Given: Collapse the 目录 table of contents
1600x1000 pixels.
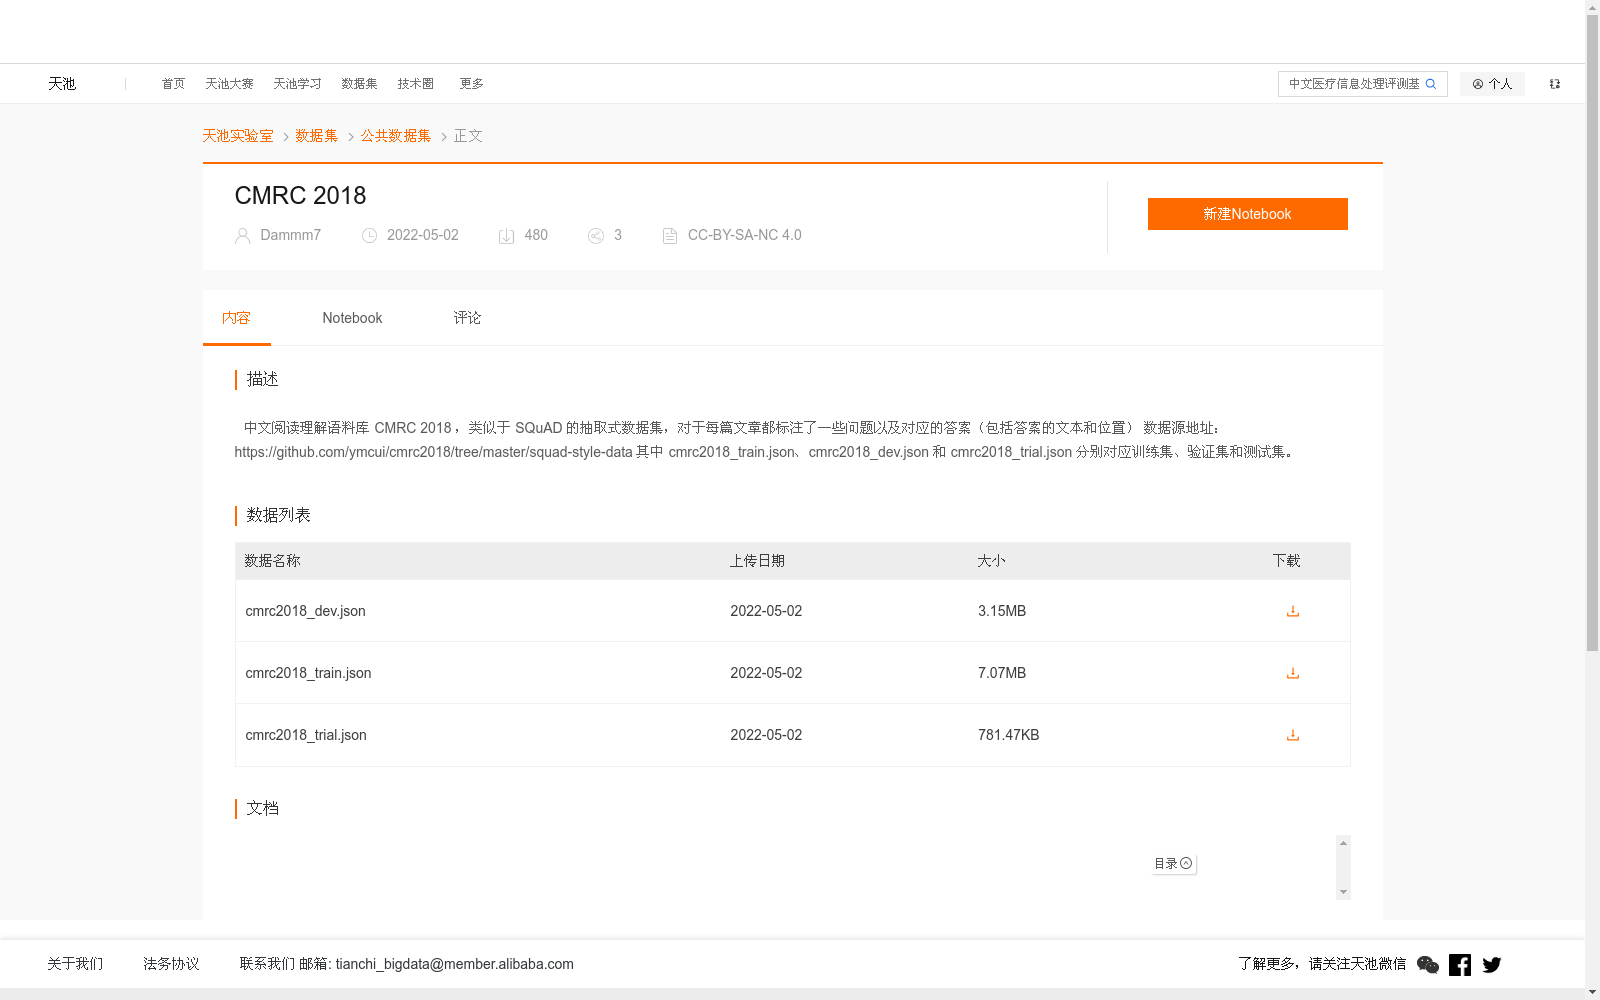Looking at the screenshot, I should pyautogui.click(x=1174, y=863).
